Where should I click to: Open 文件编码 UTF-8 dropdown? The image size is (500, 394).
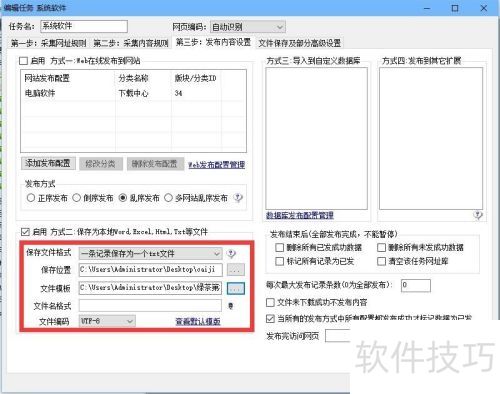tap(107, 321)
